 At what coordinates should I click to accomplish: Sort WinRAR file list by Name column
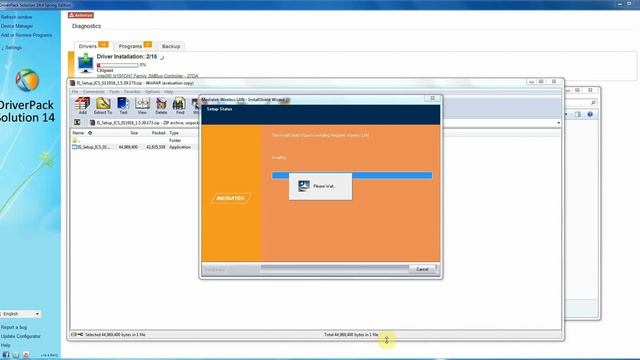coord(78,133)
